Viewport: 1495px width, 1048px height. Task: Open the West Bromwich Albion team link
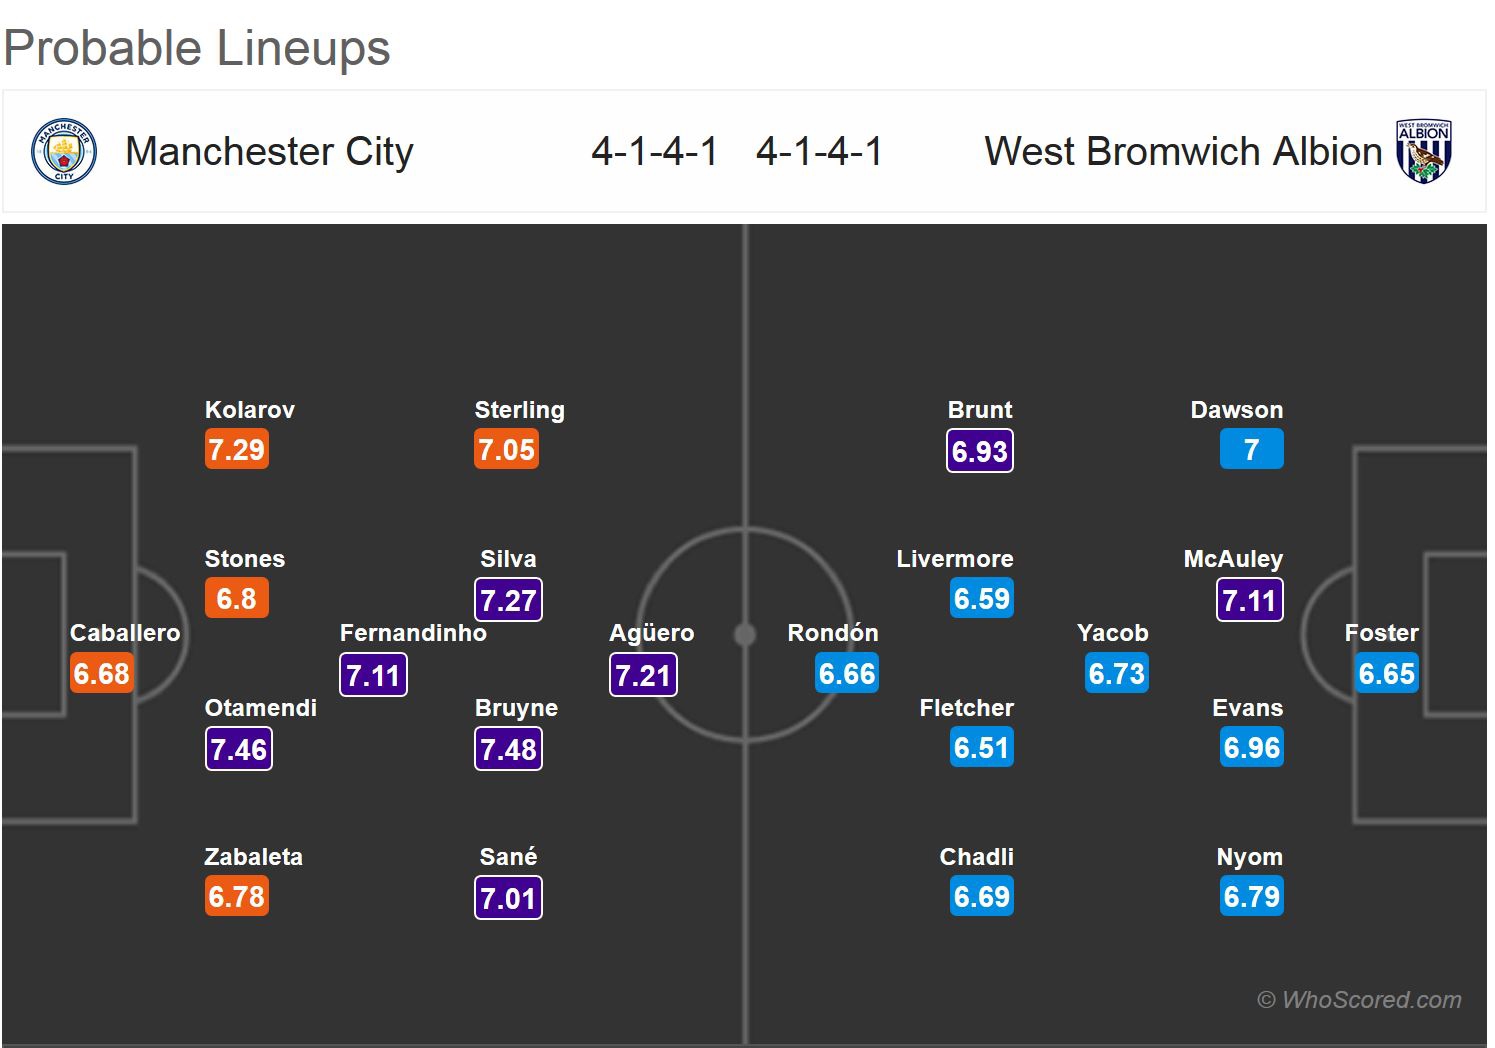(1182, 152)
